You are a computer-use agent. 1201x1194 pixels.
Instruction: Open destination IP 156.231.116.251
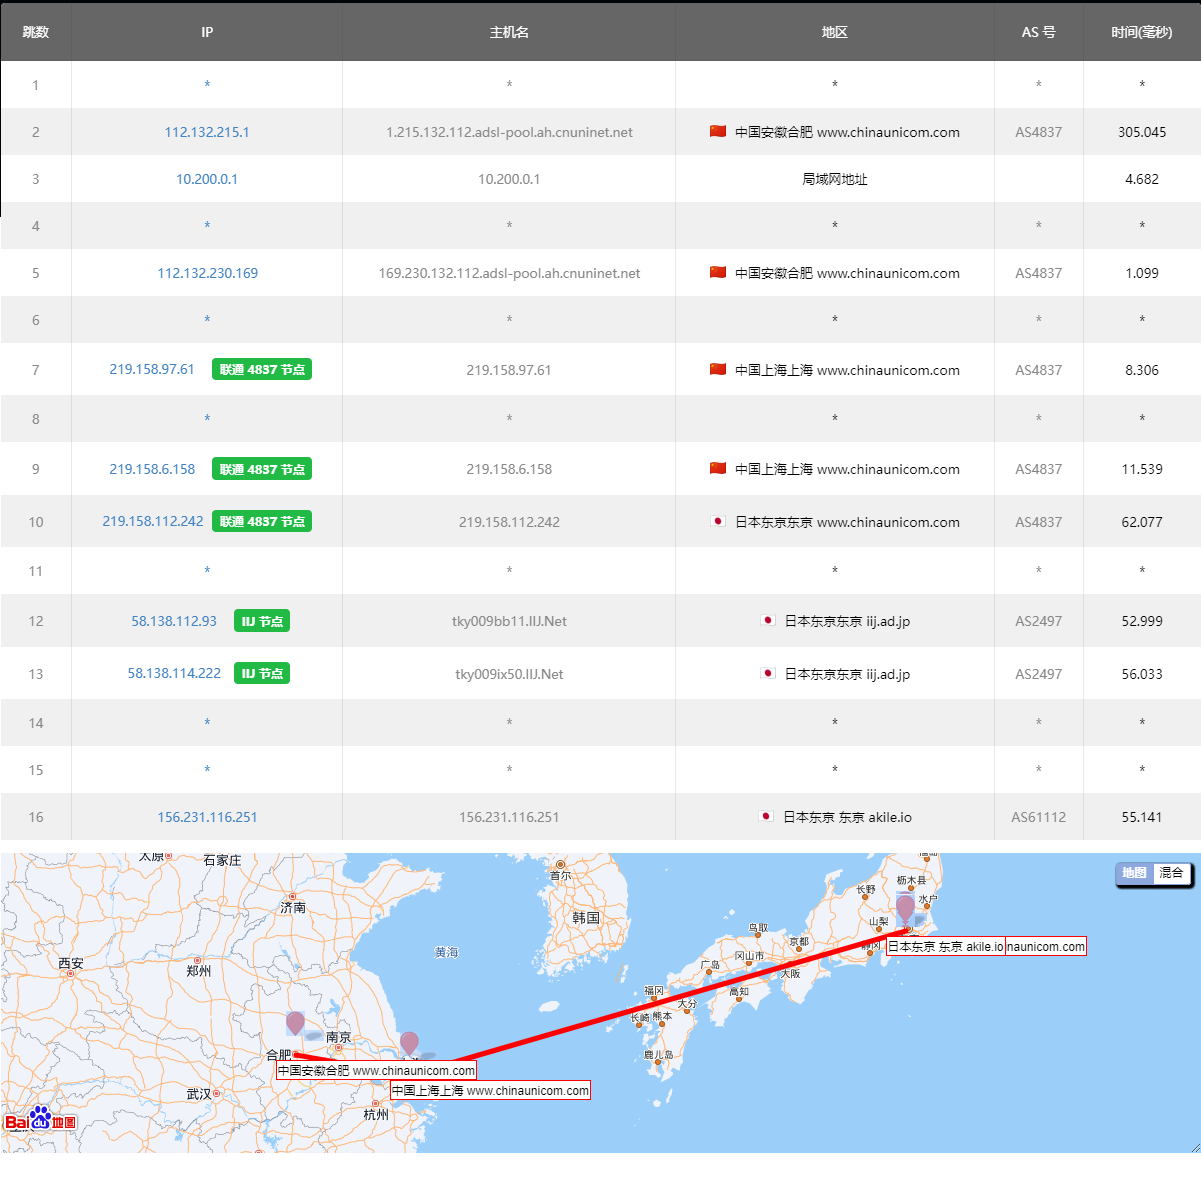pyautogui.click(x=207, y=817)
